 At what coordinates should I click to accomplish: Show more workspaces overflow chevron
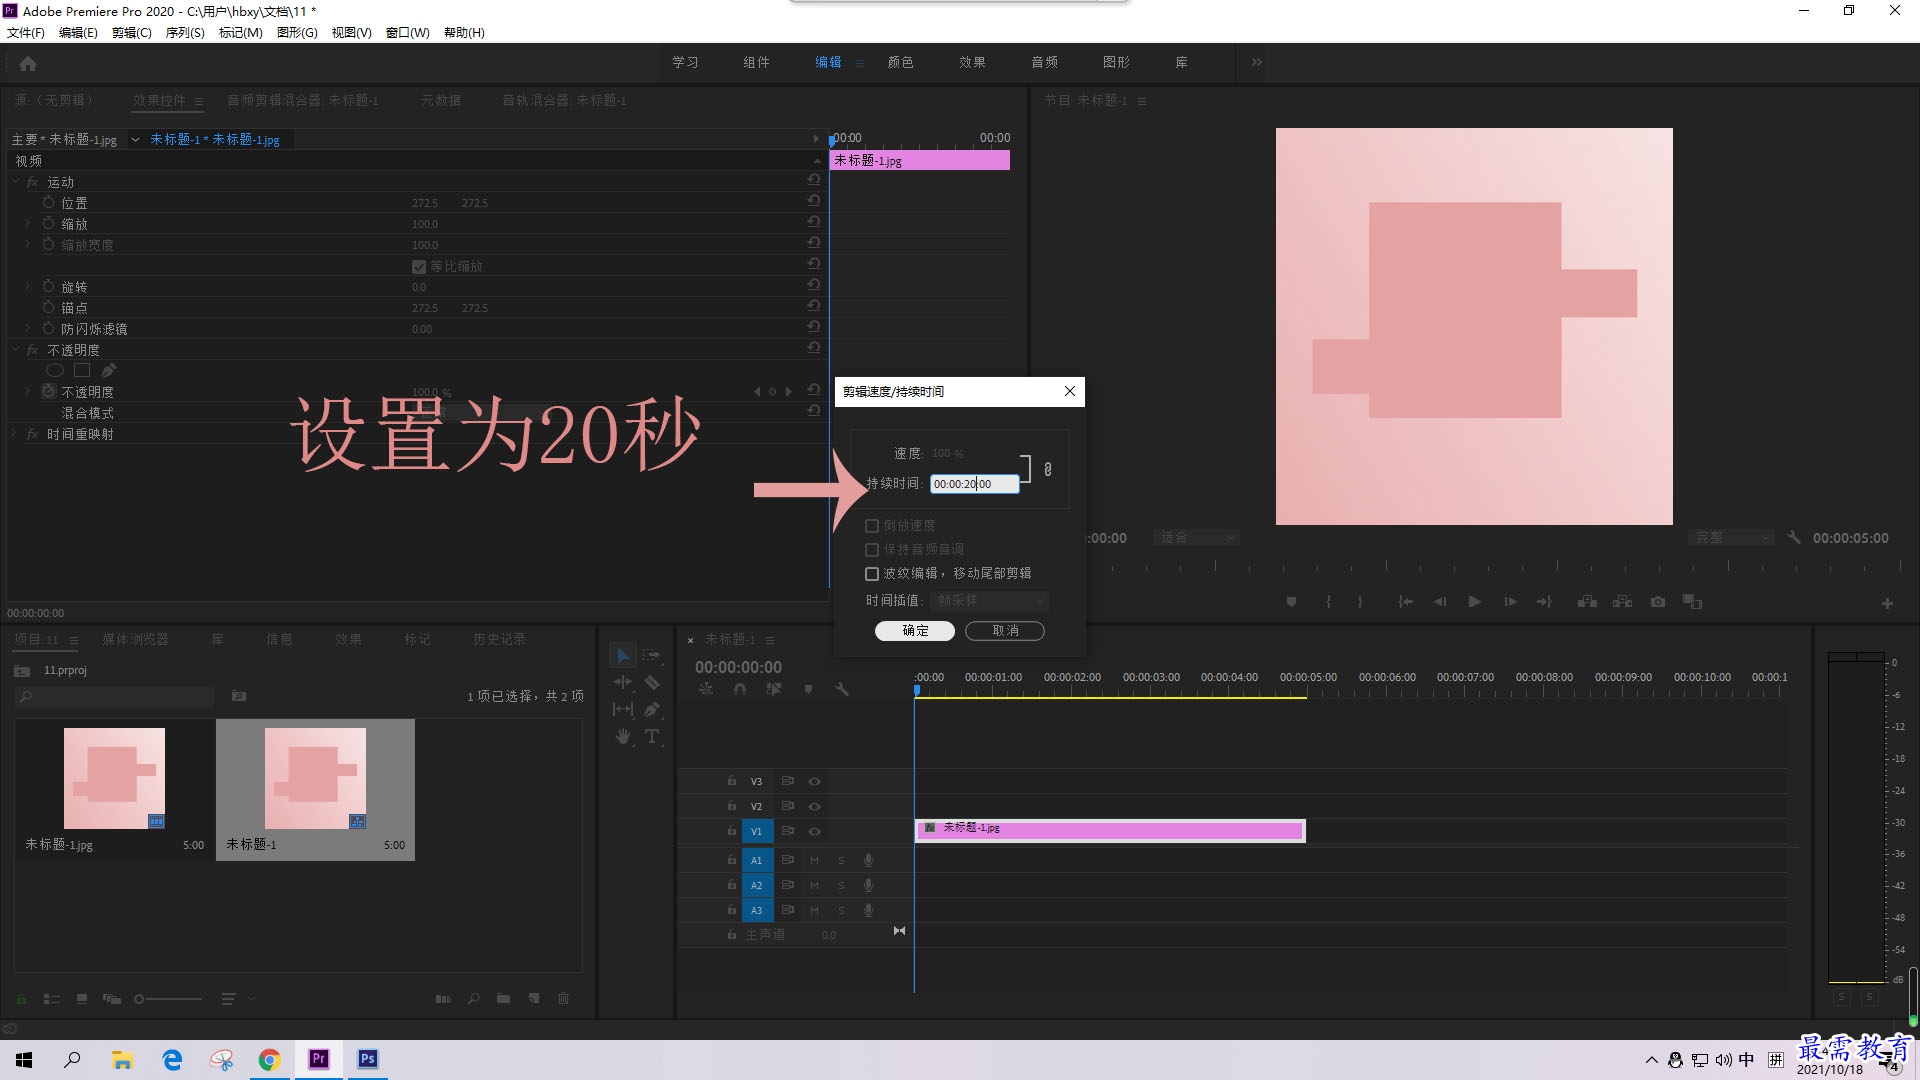[x=1257, y=62]
